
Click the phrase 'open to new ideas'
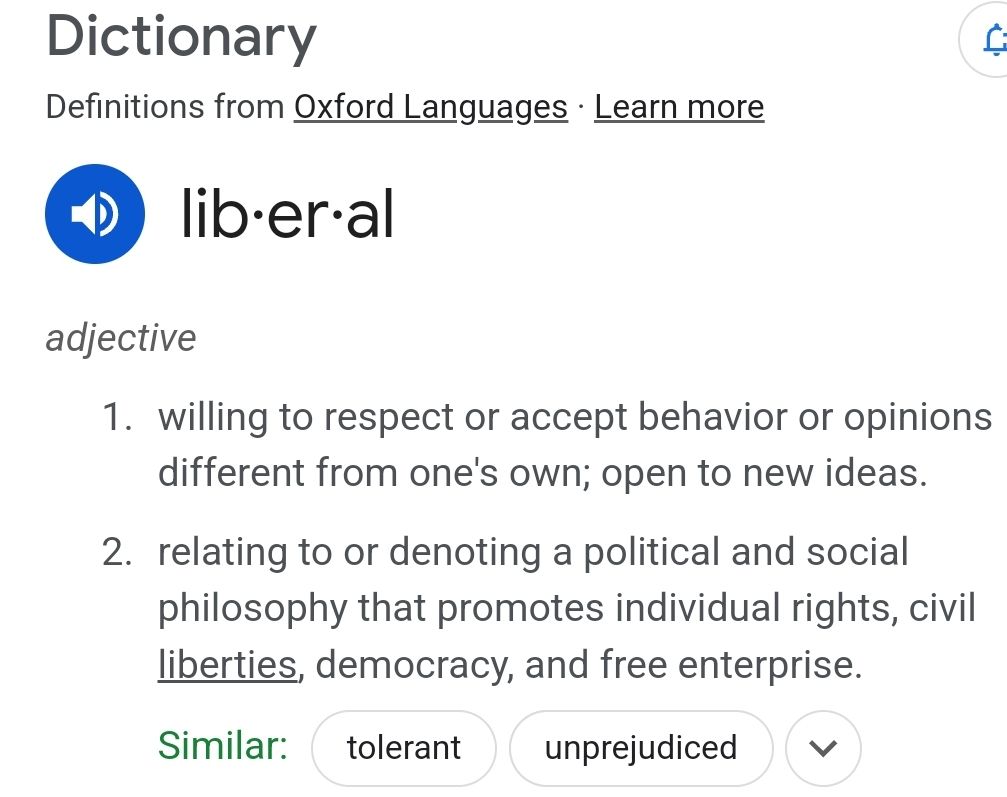pos(763,472)
